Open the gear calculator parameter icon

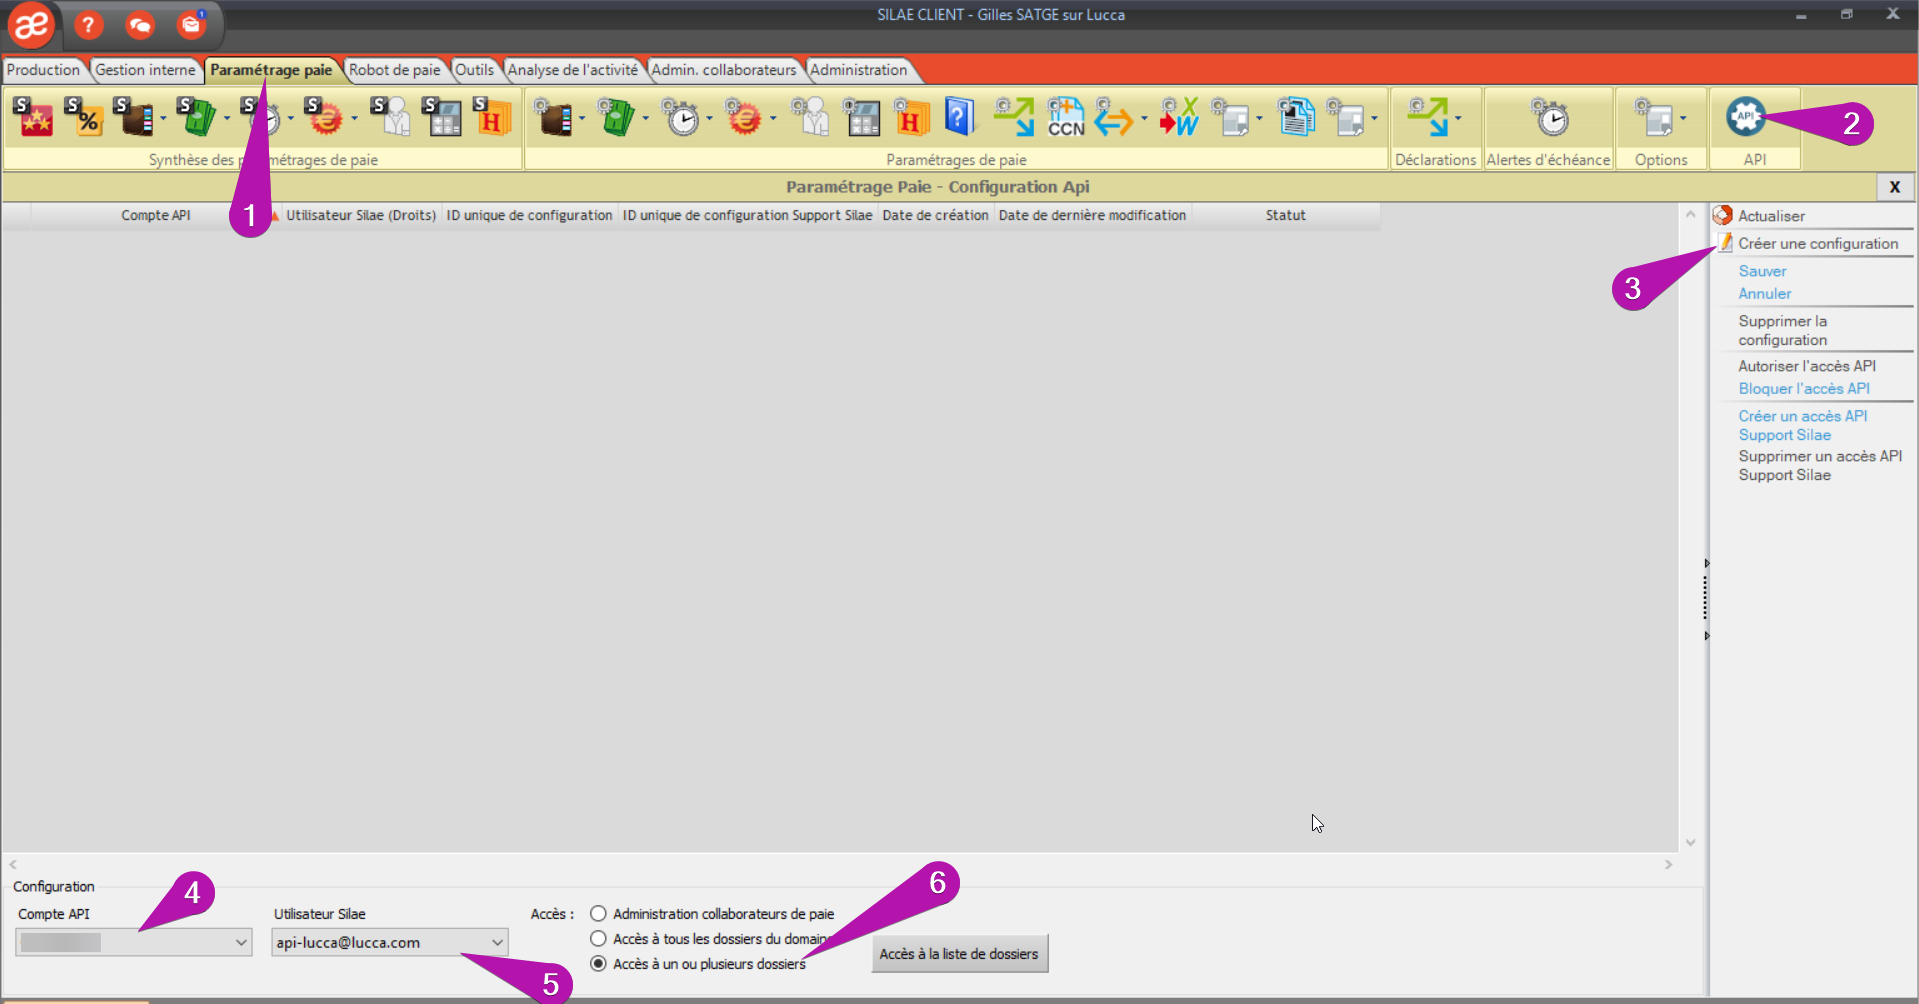coord(861,118)
